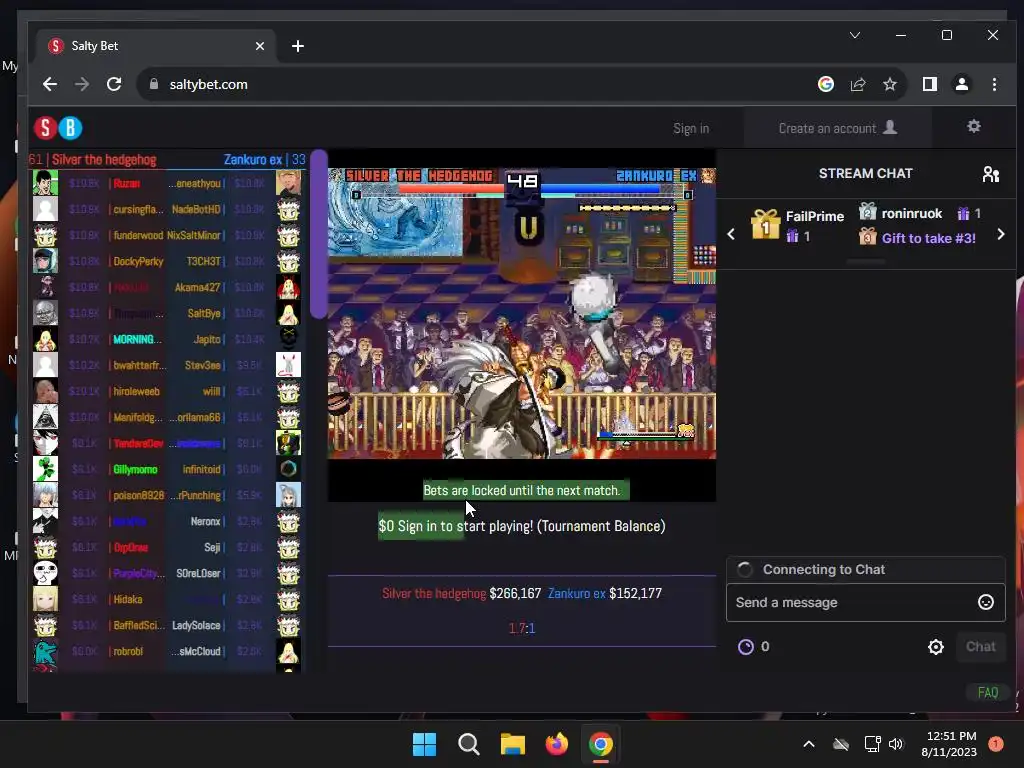Open the Windows Start menu
1024x768 pixels.
click(424, 744)
